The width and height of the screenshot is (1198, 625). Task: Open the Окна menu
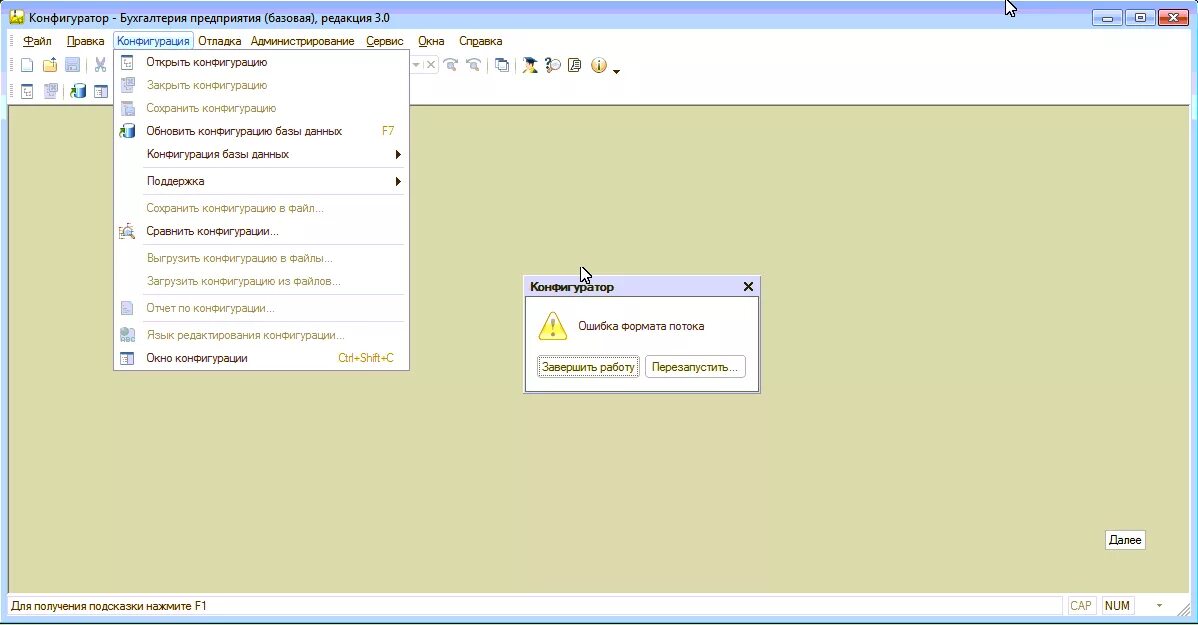431,41
